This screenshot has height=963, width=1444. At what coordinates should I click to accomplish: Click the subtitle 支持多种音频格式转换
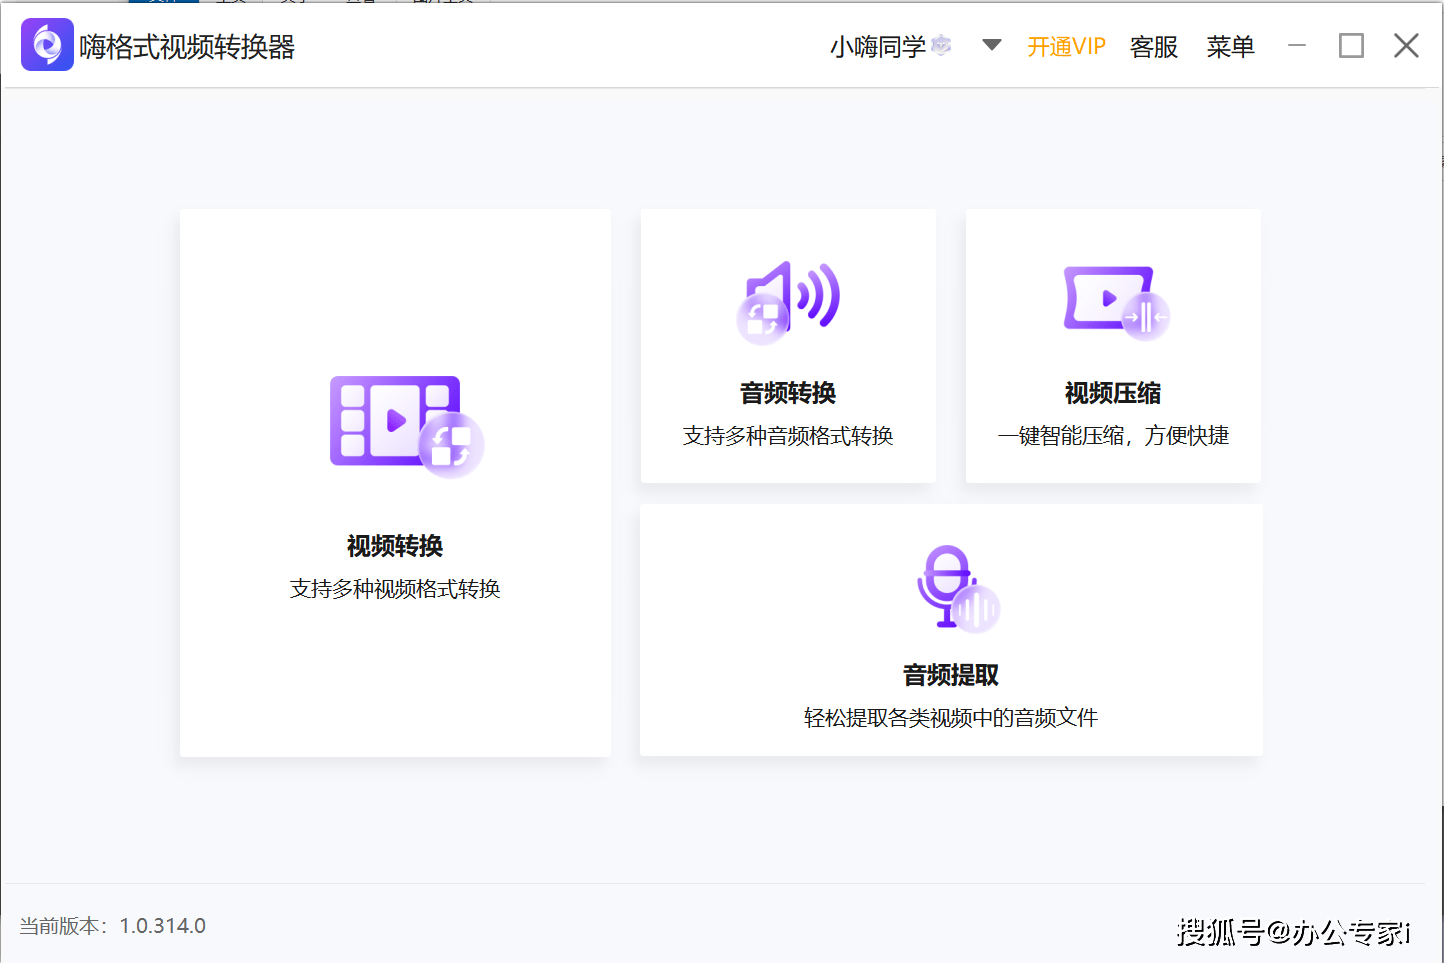tap(787, 435)
